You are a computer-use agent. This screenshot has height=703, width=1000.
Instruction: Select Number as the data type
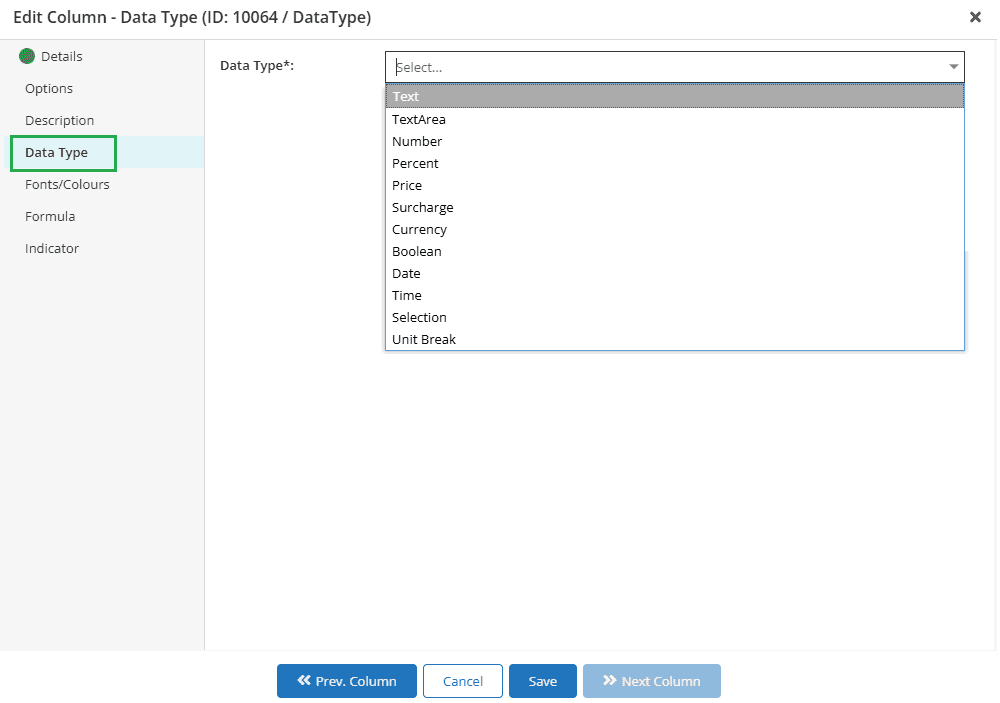click(675, 141)
